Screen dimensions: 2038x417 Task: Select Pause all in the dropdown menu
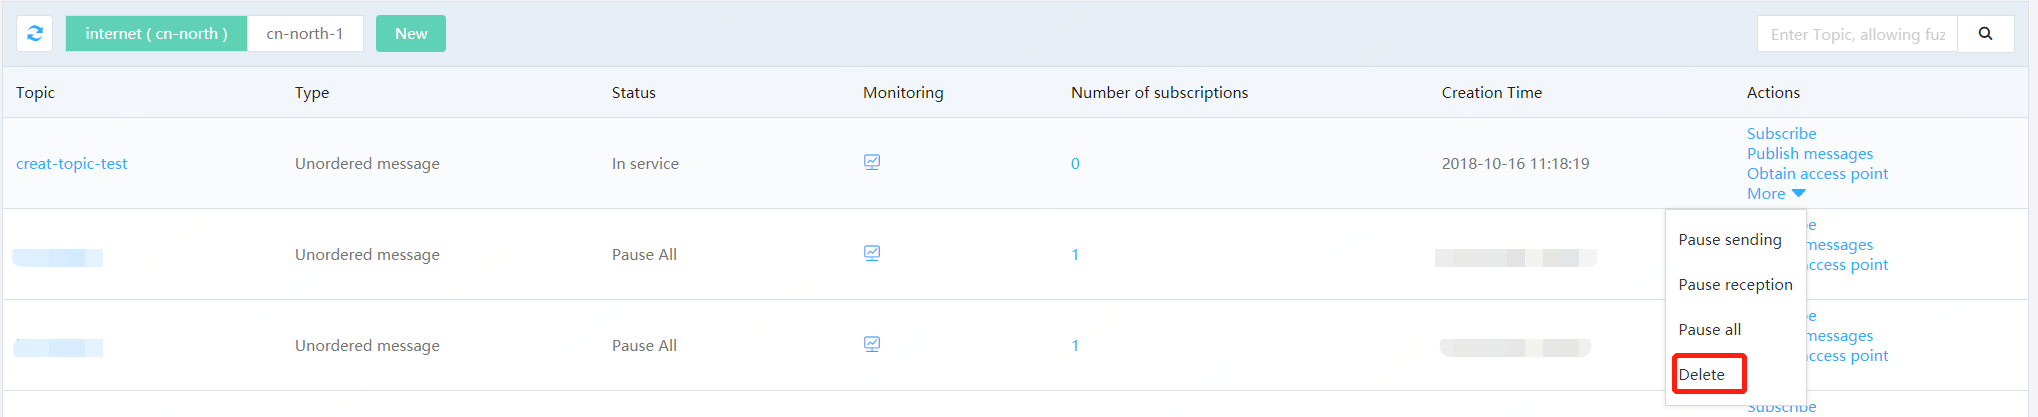click(1709, 330)
